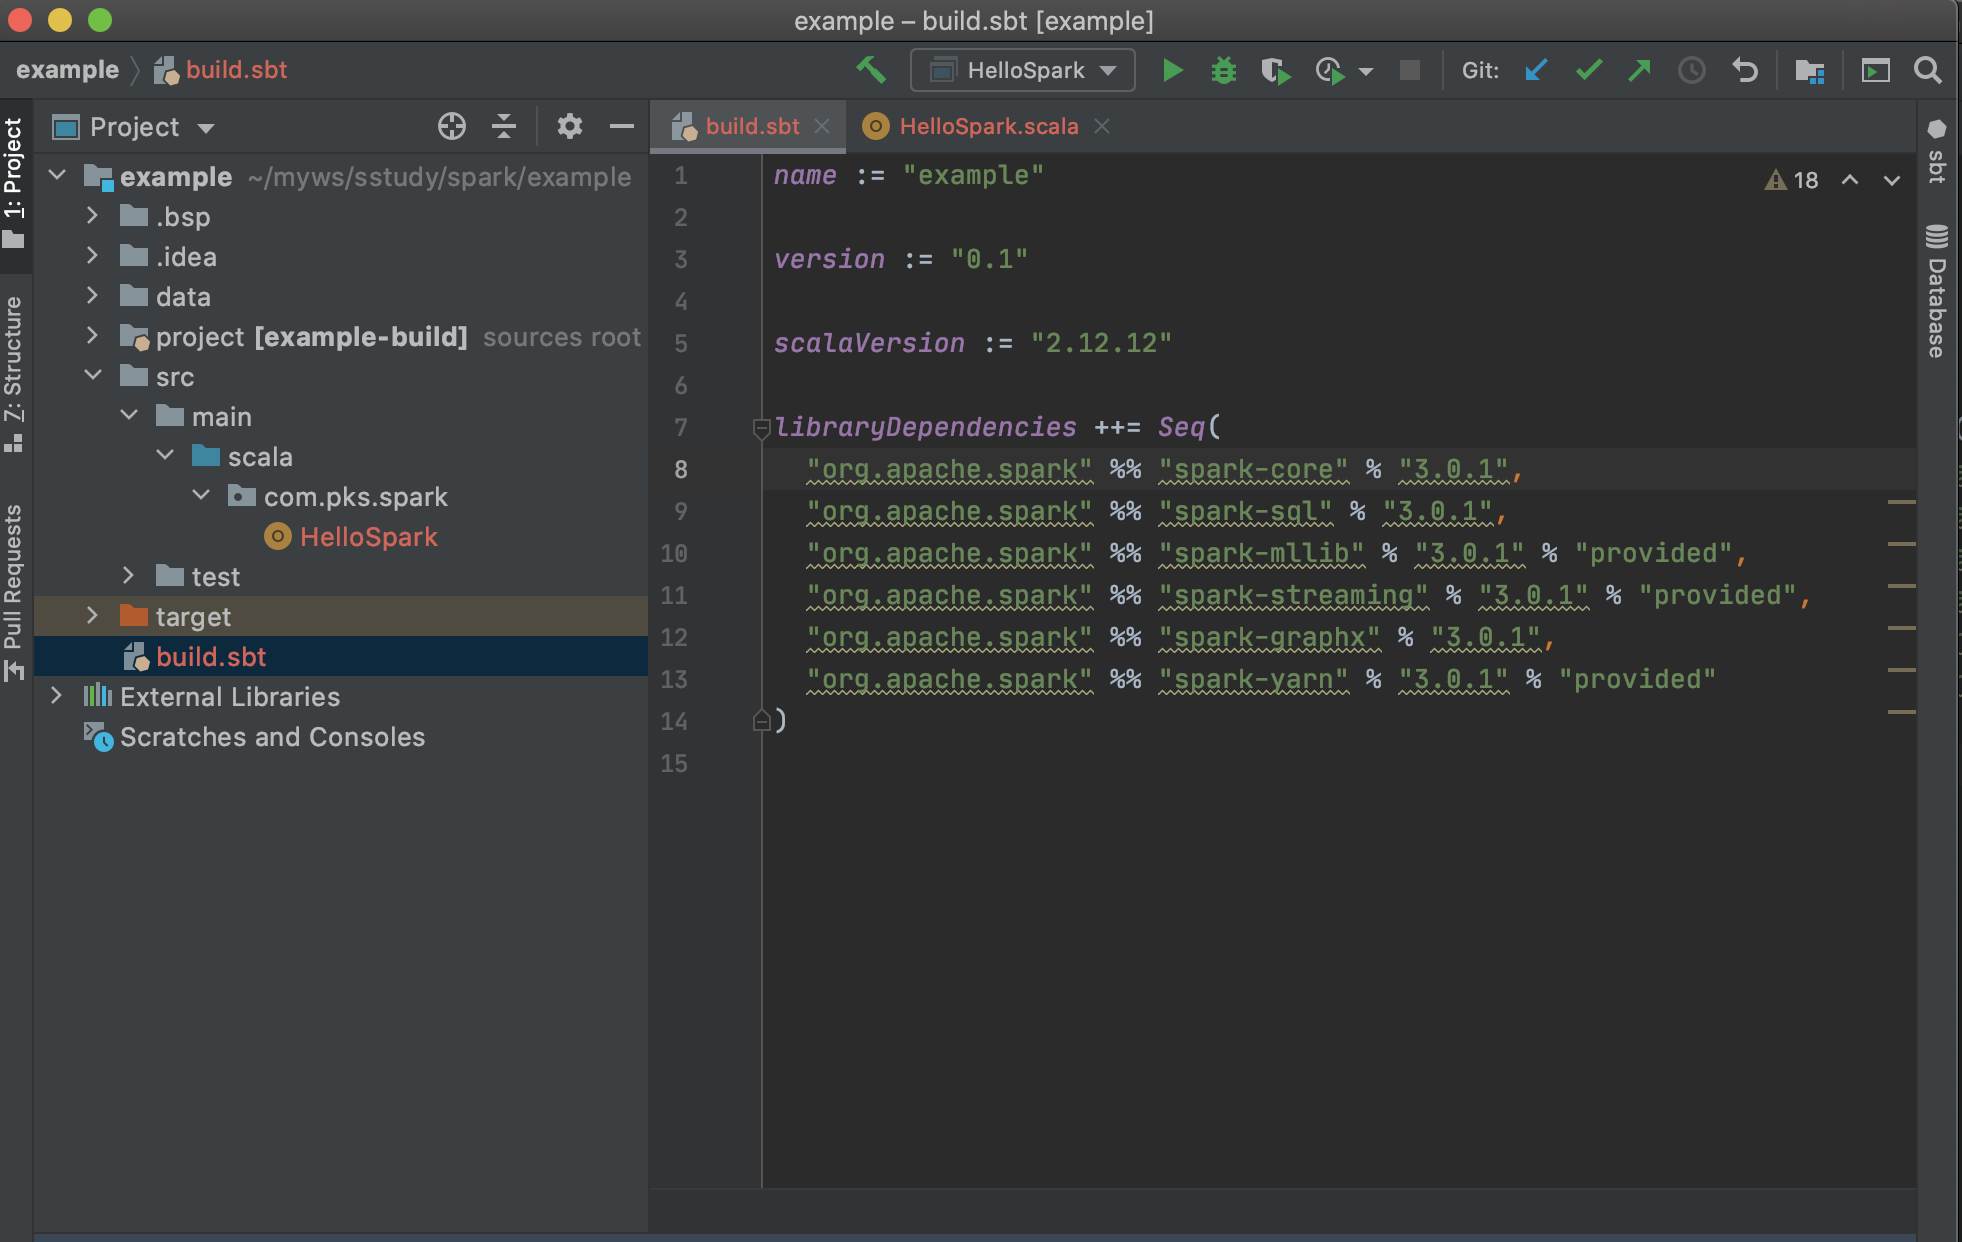The height and width of the screenshot is (1242, 1962).
Task: Click the Profile run icon
Action: [1329, 70]
